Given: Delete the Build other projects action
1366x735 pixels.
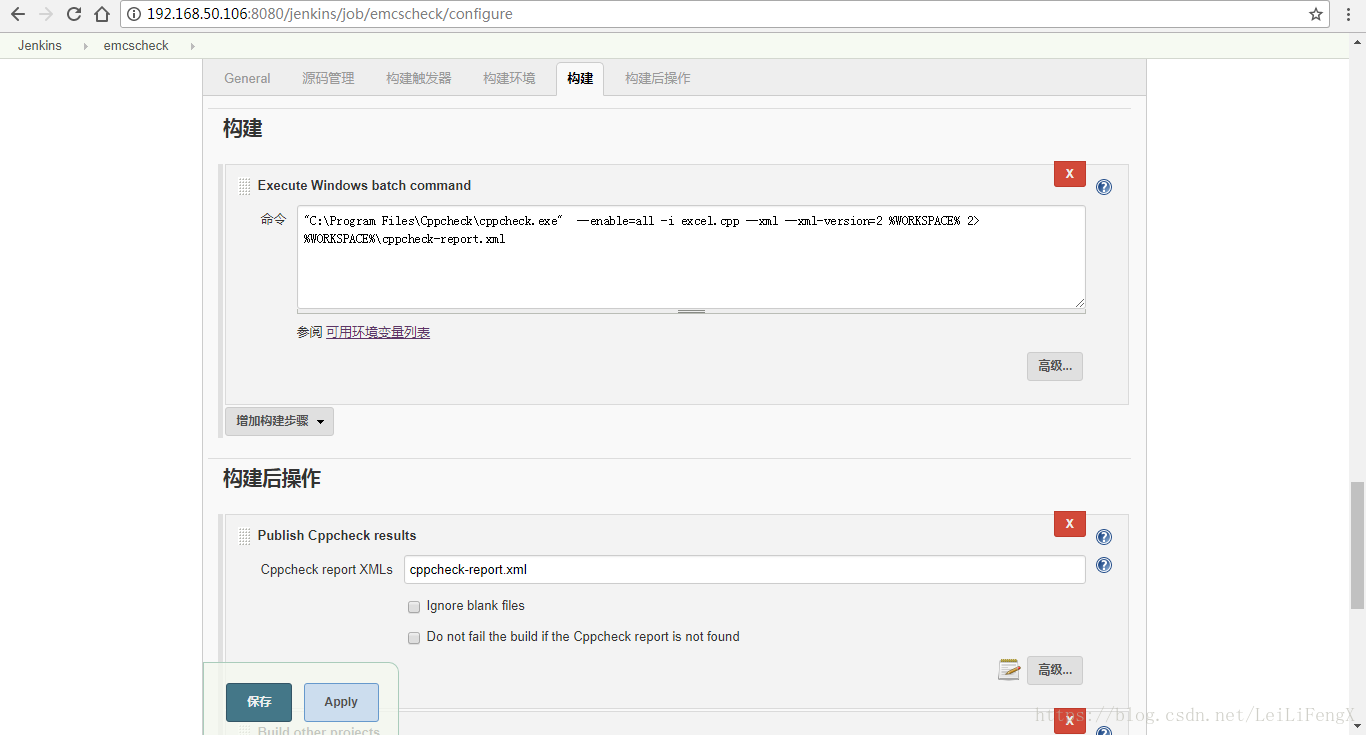Looking at the screenshot, I should (x=1069, y=721).
